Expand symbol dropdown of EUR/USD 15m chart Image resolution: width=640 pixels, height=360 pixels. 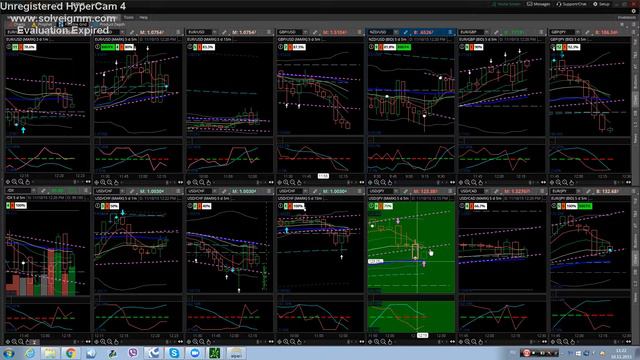pos(215,32)
